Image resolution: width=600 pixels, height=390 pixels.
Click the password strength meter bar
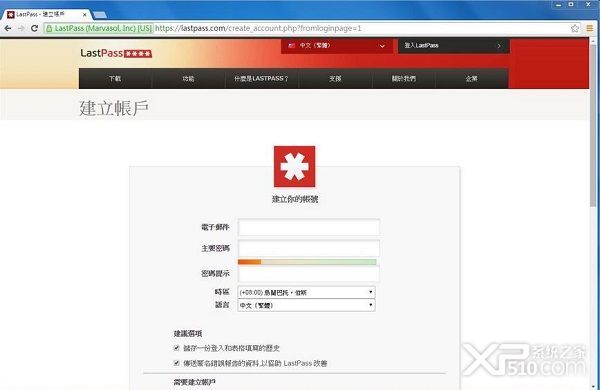coord(307,262)
